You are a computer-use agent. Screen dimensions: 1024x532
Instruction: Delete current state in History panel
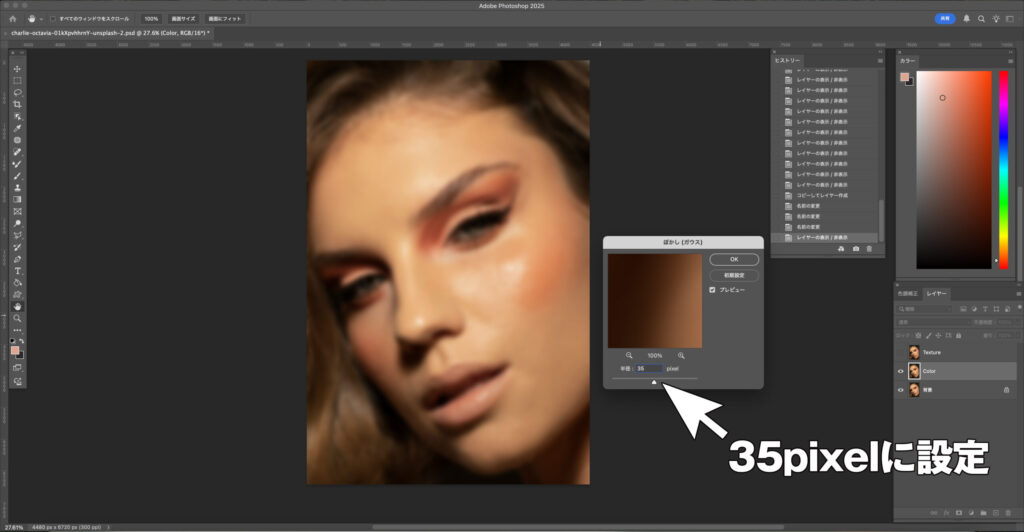869,249
